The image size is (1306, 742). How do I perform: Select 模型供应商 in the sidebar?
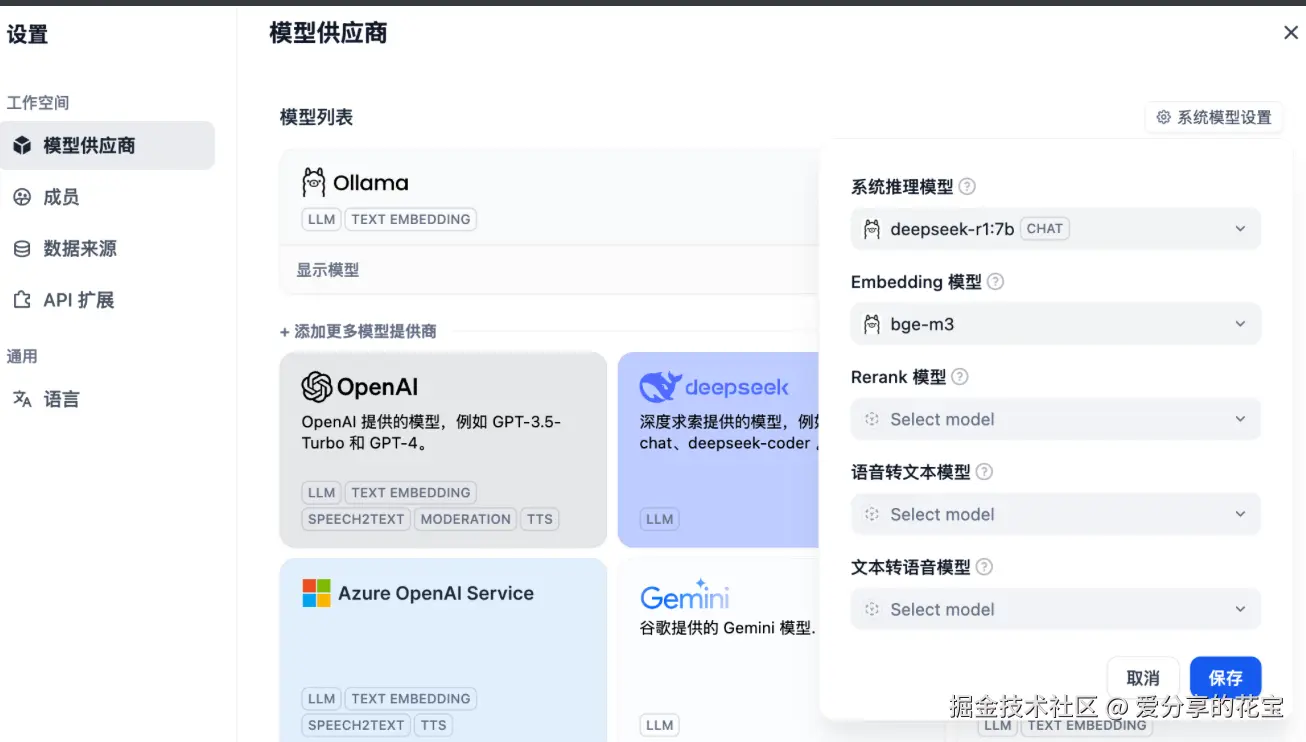(107, 146)
